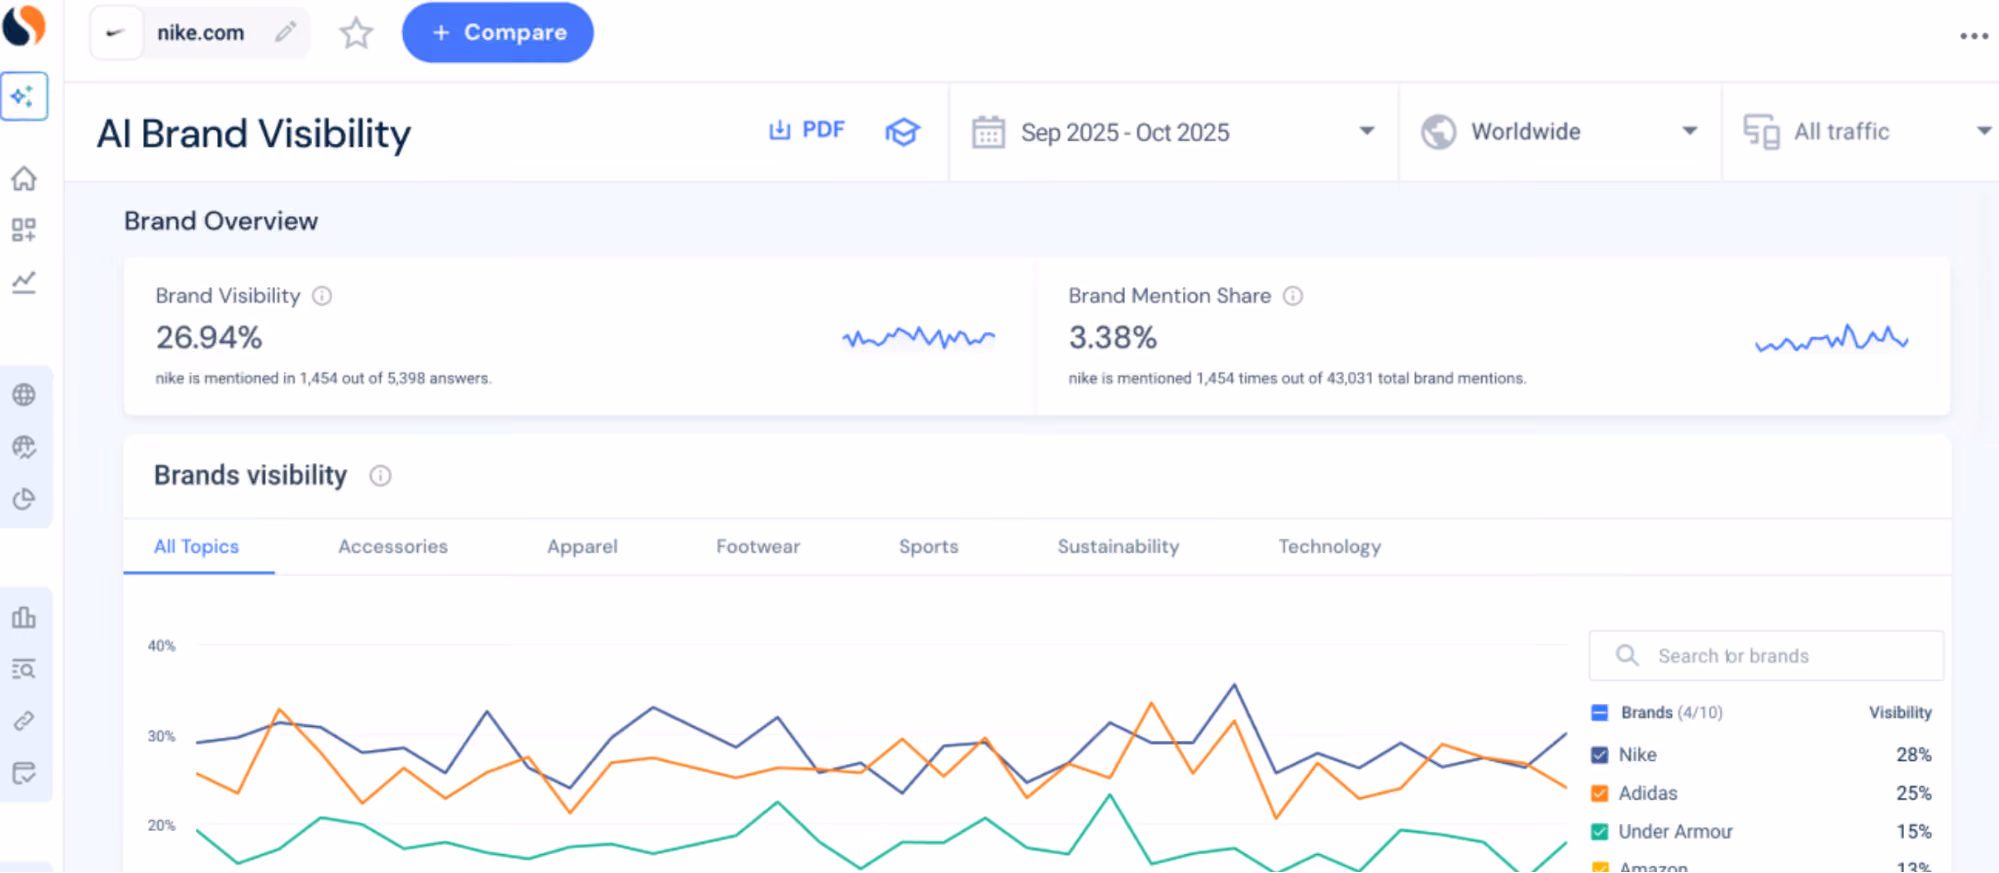Open the pie chart icon in the sidebar

click(24, 499)
